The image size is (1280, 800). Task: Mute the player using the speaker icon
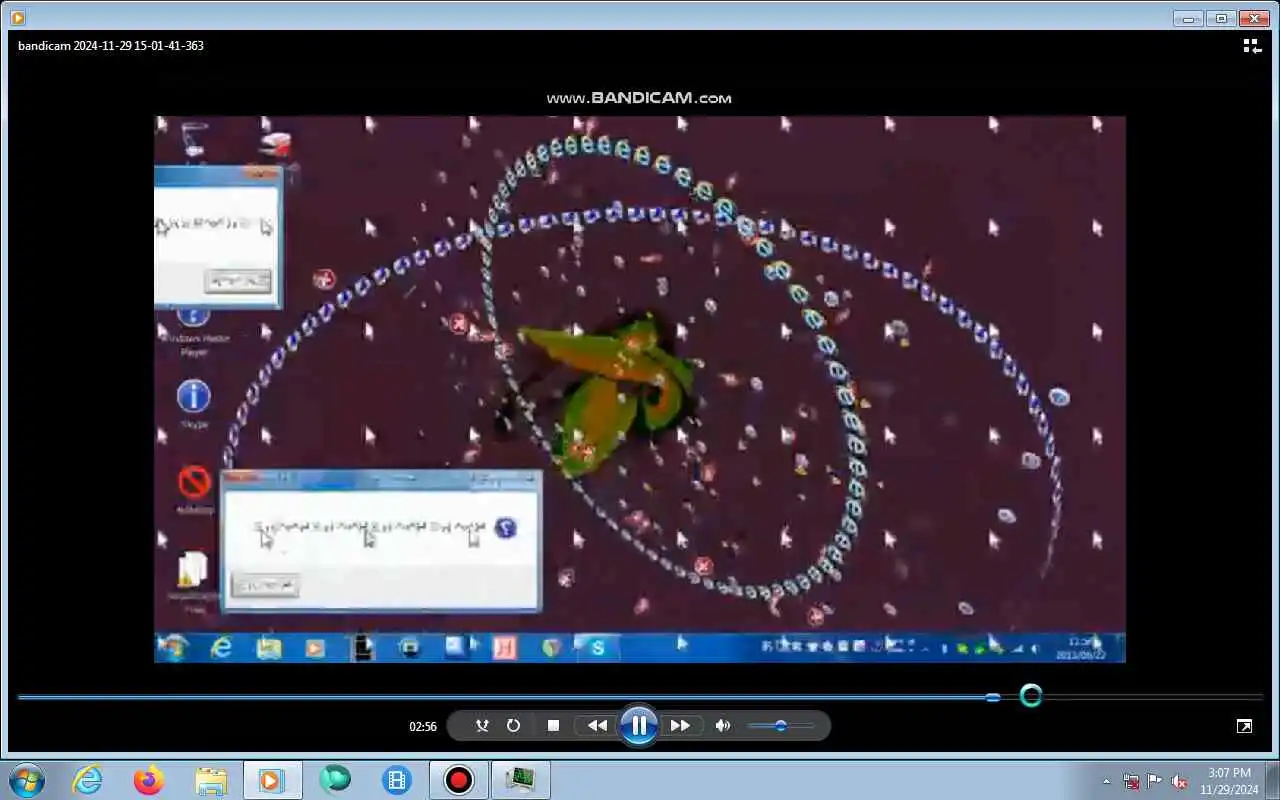point(722,726)
